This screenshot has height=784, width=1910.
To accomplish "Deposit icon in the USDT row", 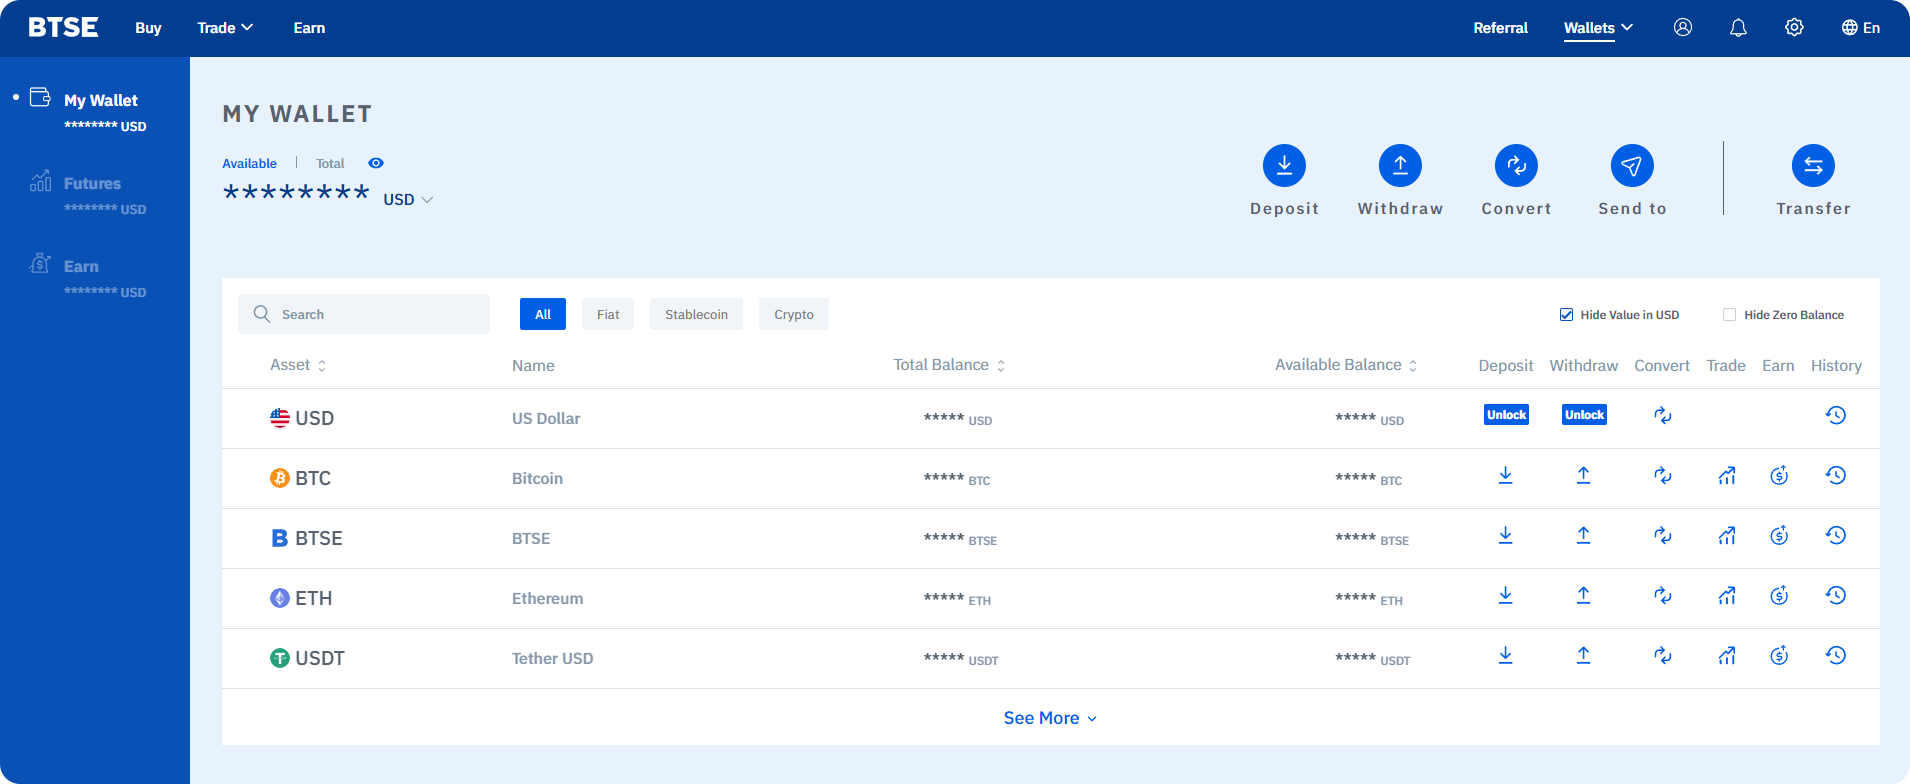I will point(1505,655).
